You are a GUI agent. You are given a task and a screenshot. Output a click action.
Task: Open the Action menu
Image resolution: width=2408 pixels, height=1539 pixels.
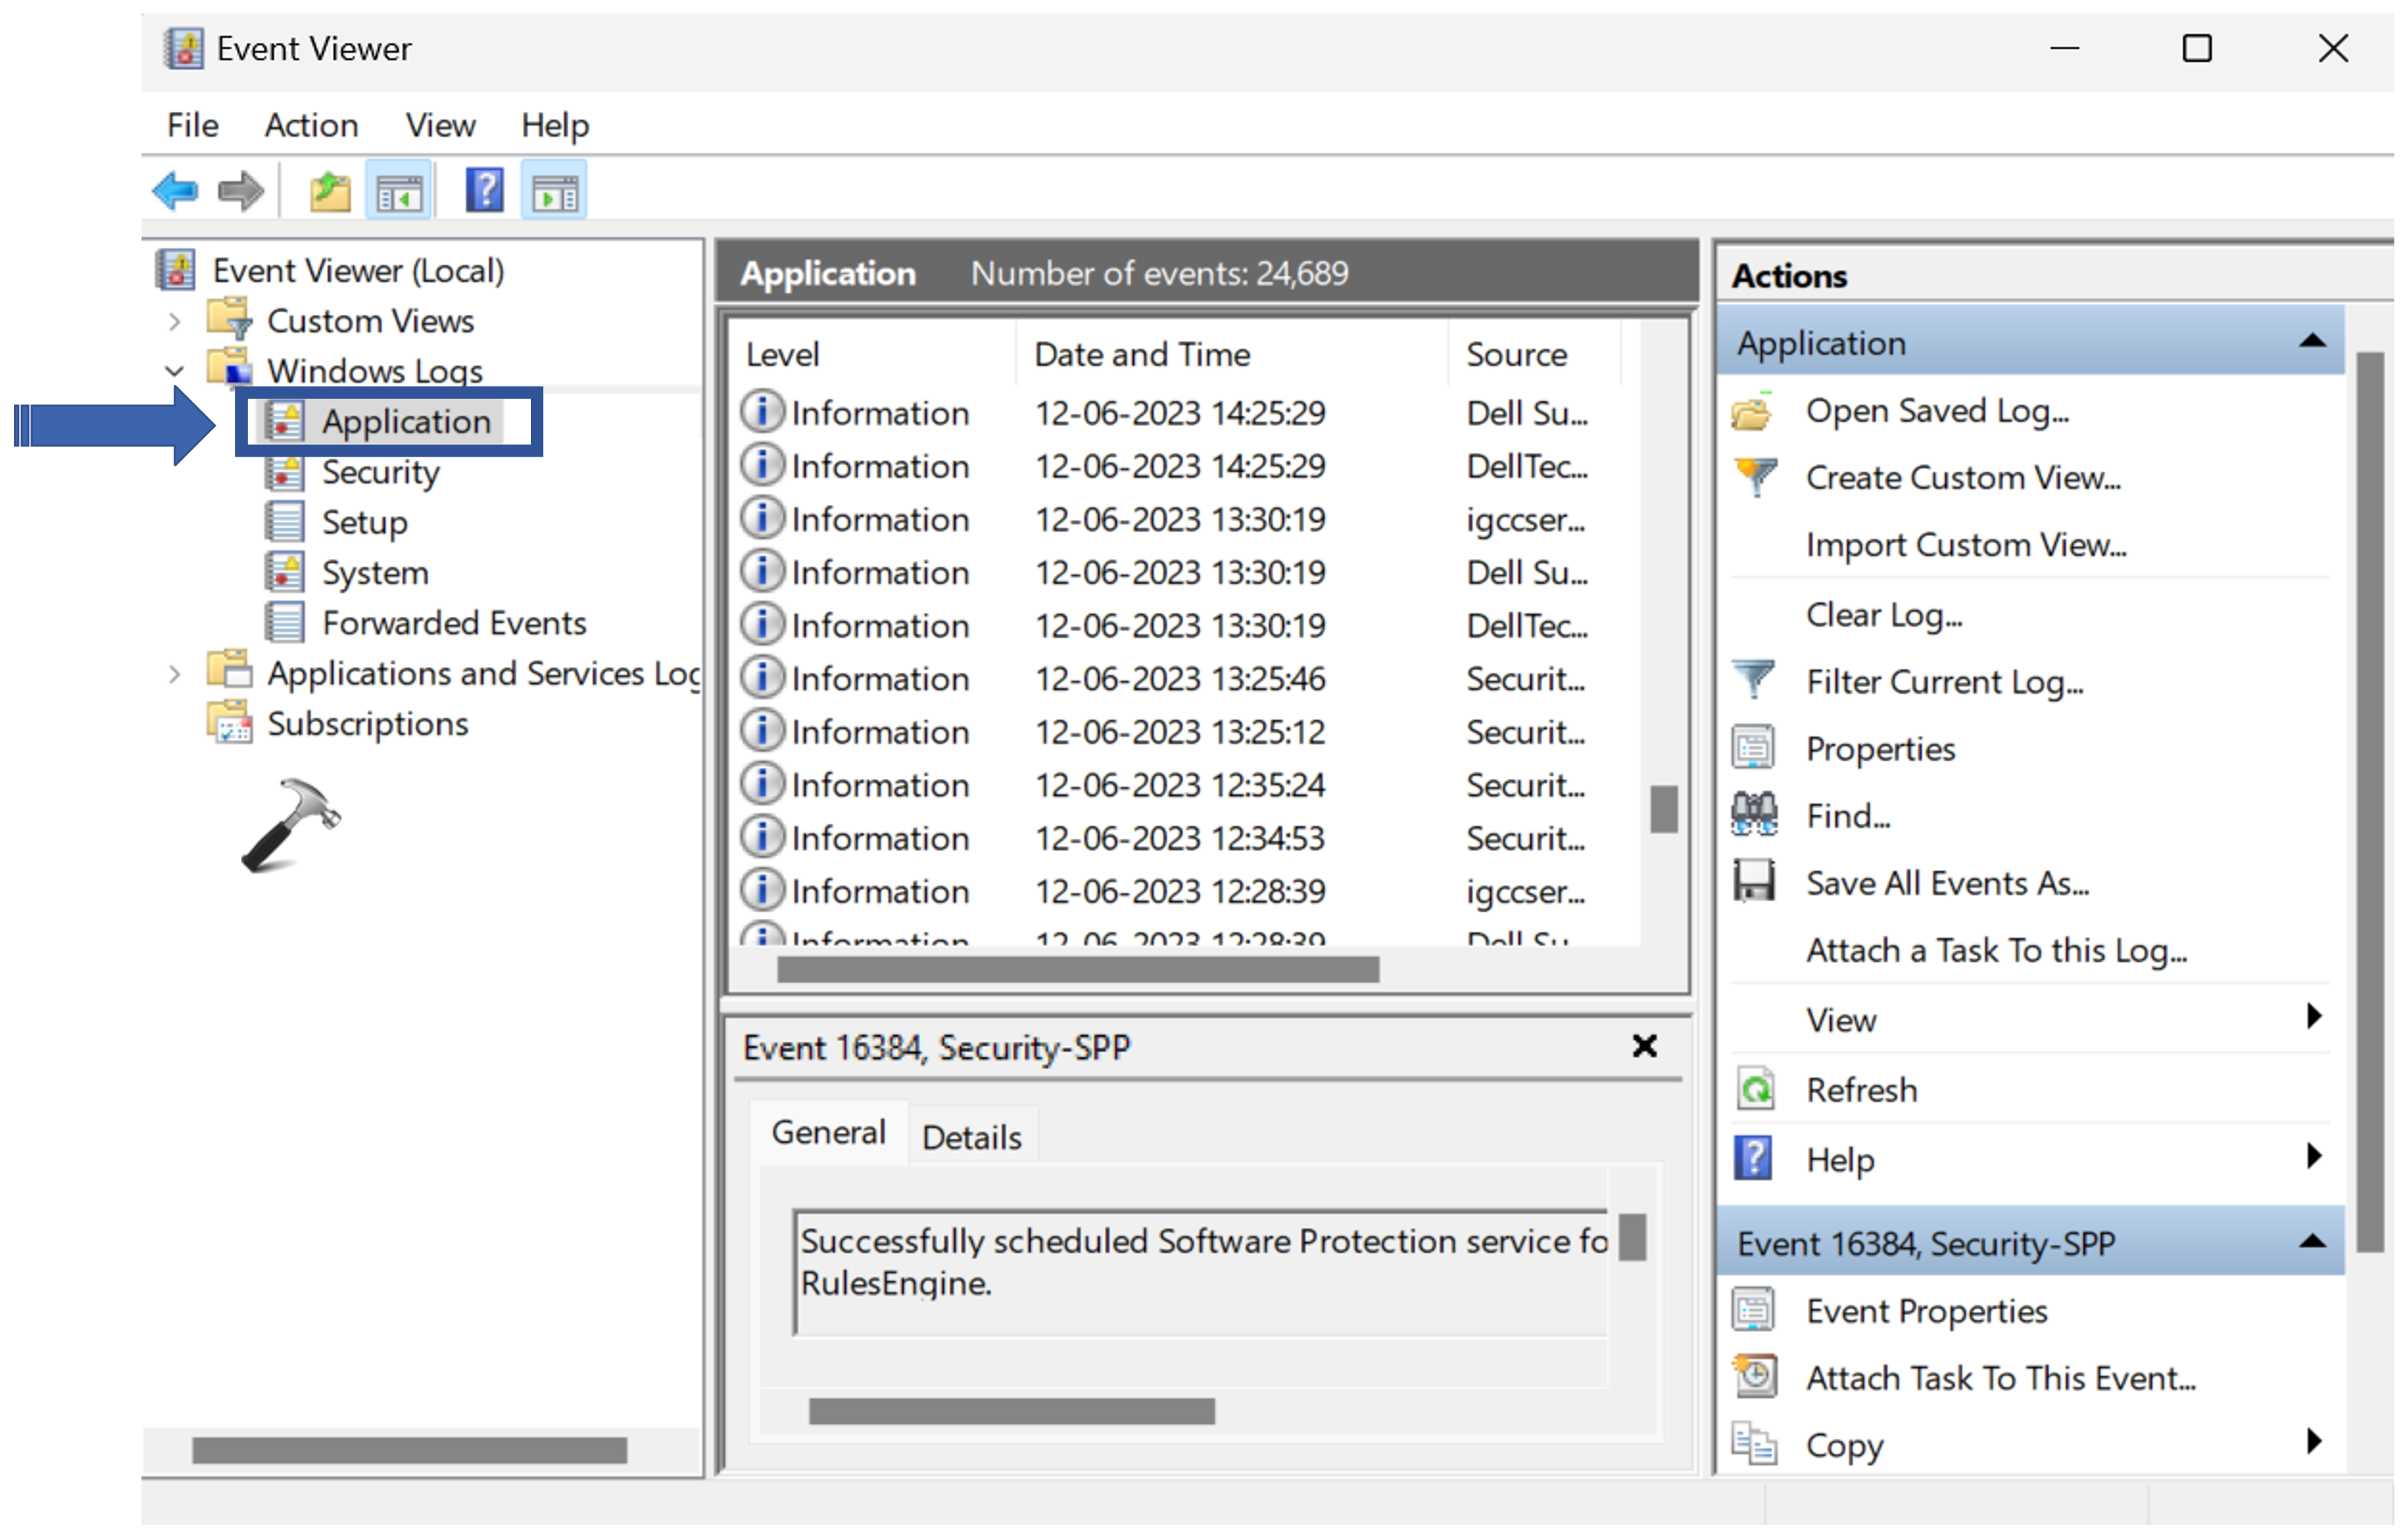(x=311, y=125)
